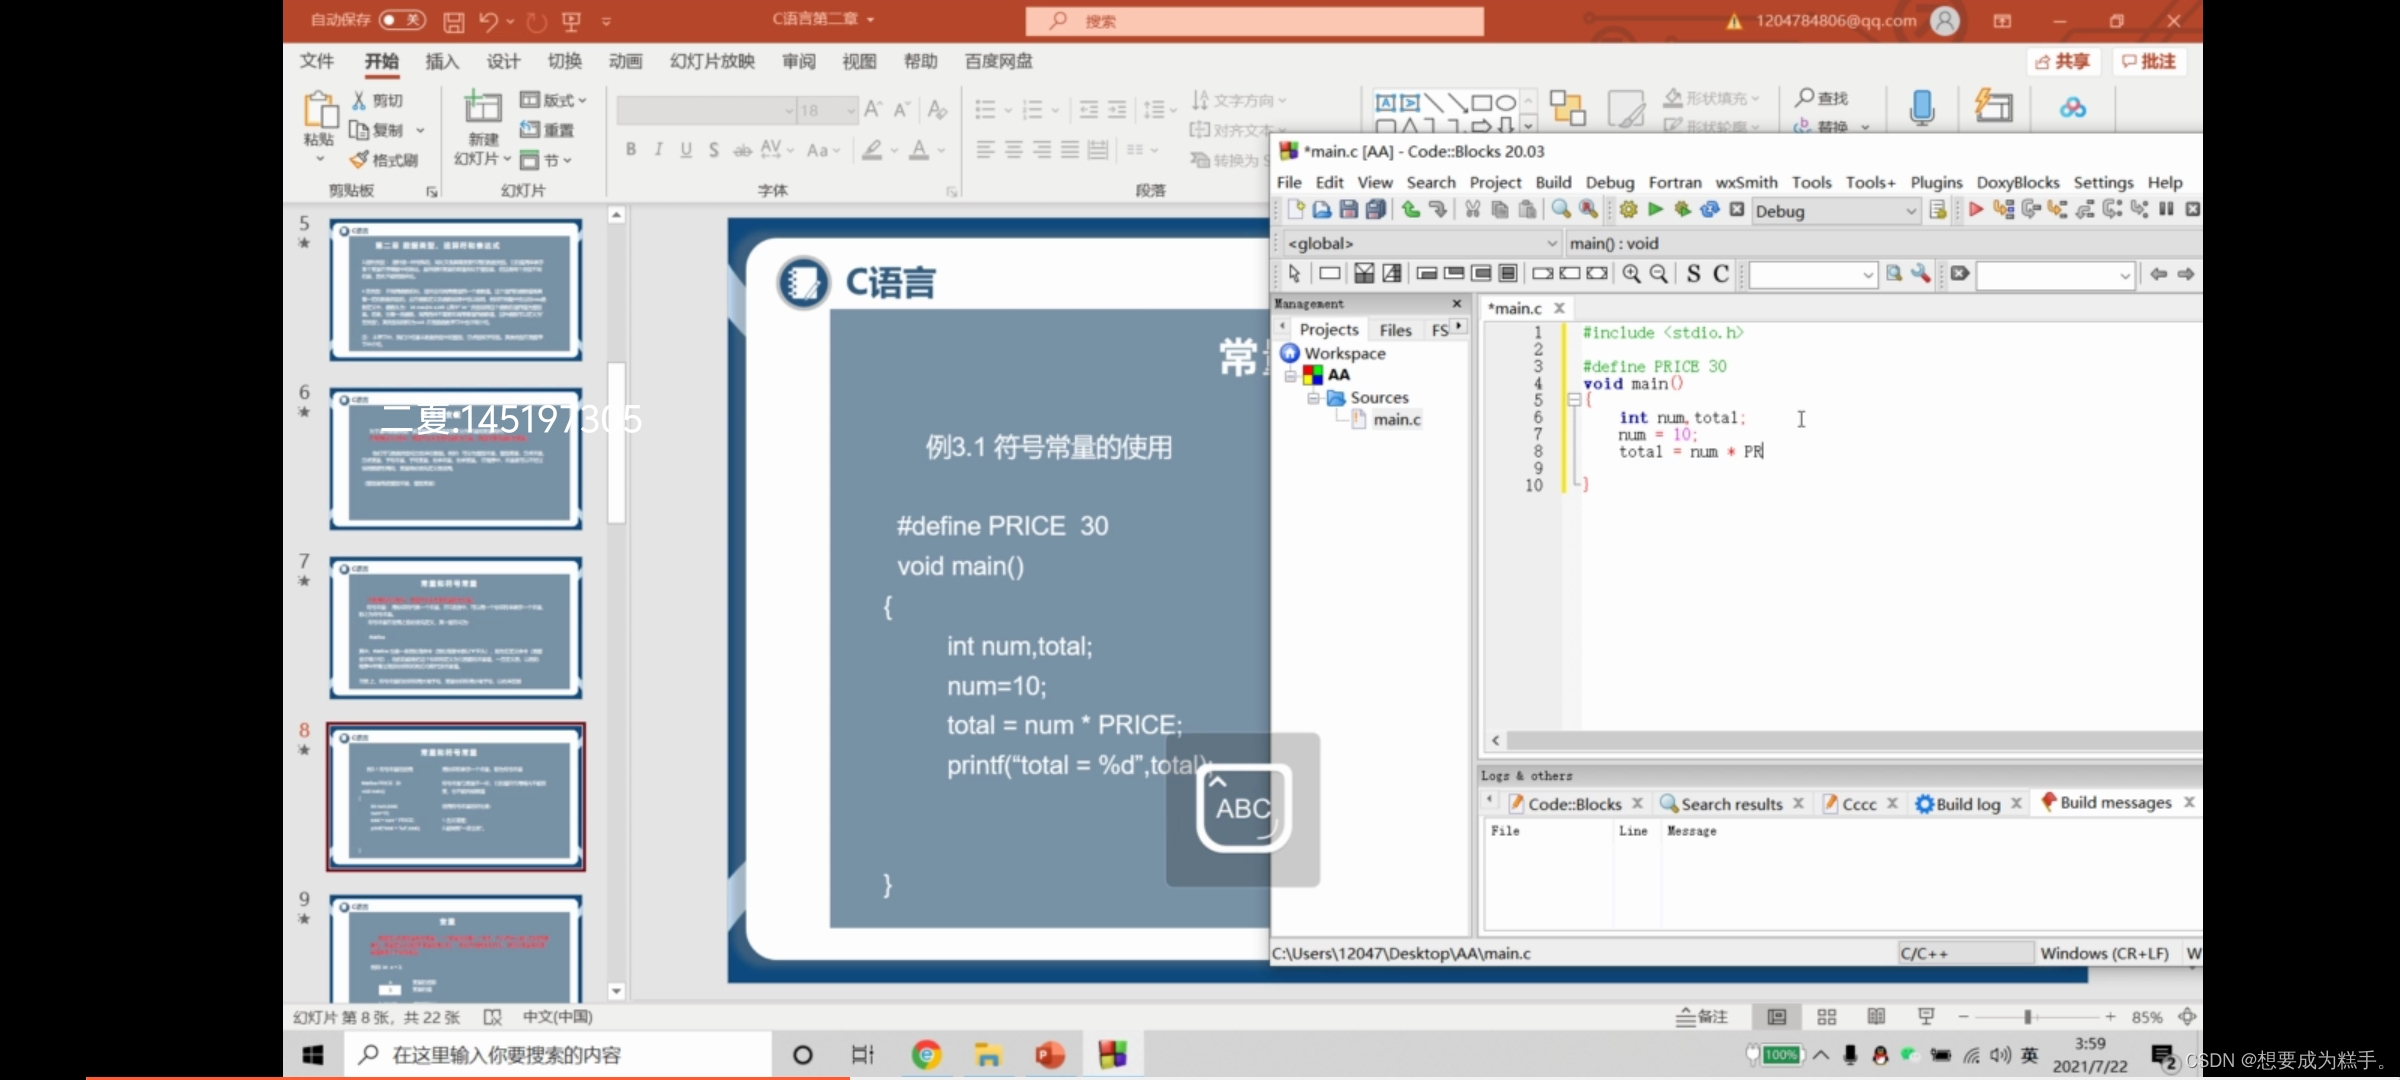Open the Debug menu in Code::Blocks
Image resolution: width=2400 pixels, height=1080 pixels.
point(1609,182)
